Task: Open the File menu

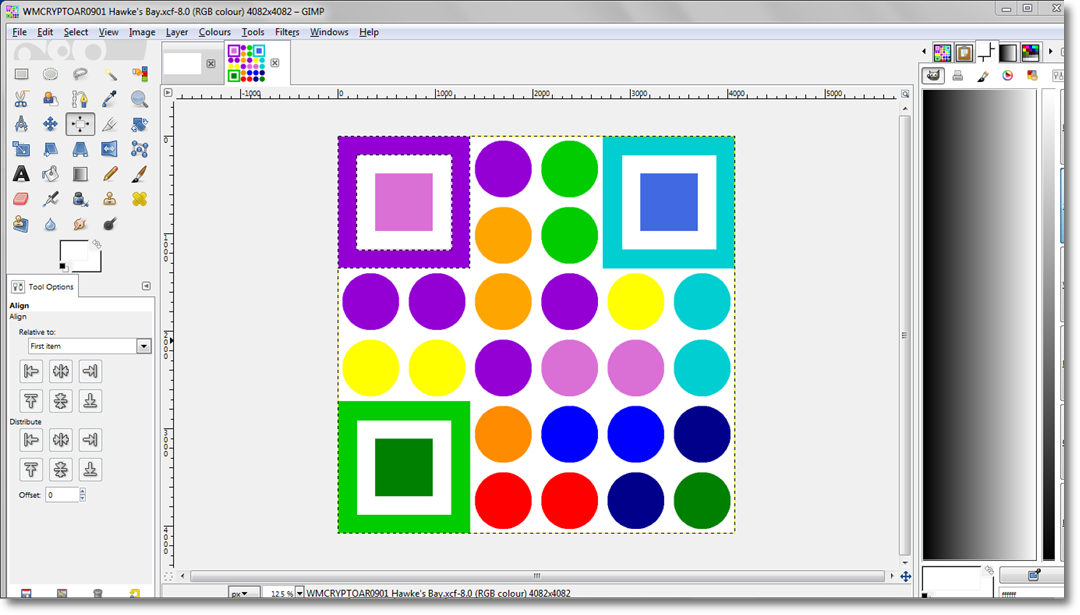Action: click(x=19, y=32)
